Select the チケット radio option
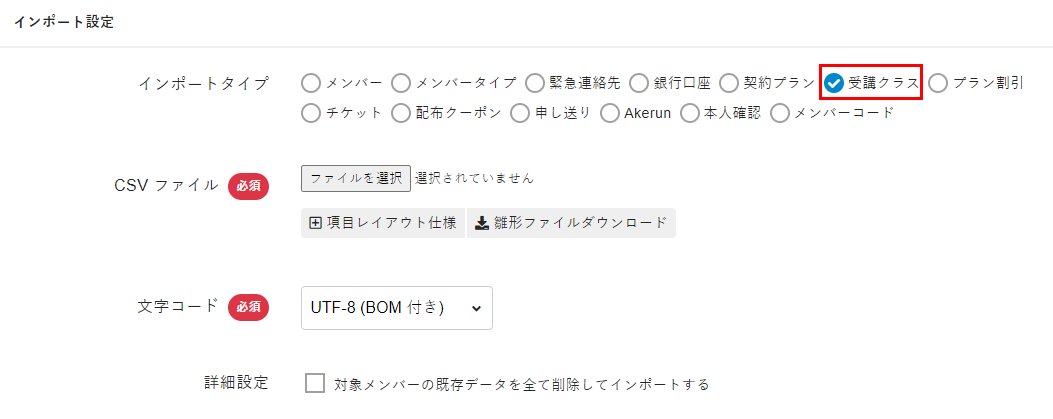Screen dimensions: 1053x419 point(311,113)
